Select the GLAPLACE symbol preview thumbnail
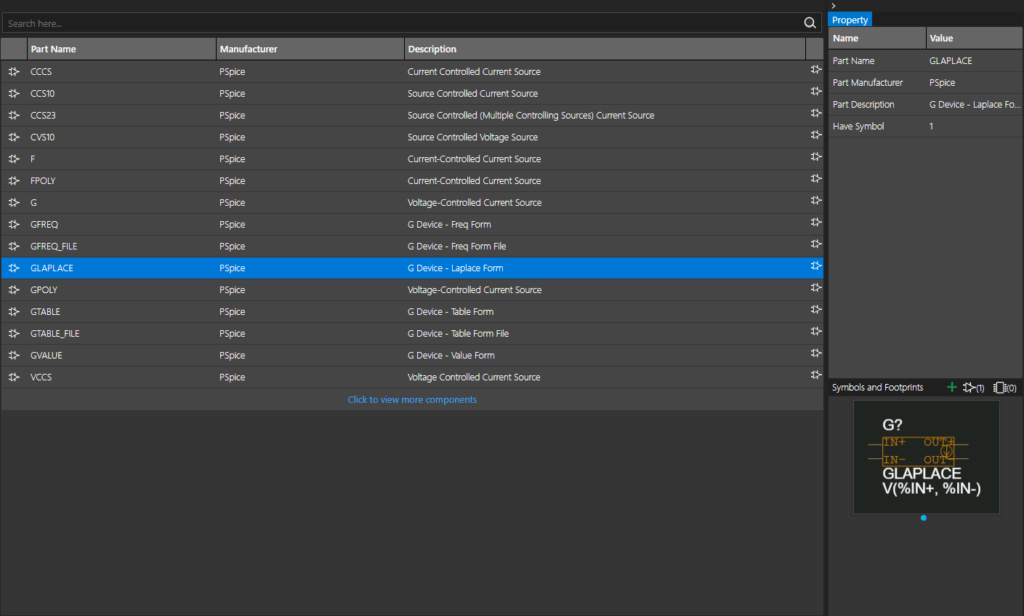 point(926,457)
